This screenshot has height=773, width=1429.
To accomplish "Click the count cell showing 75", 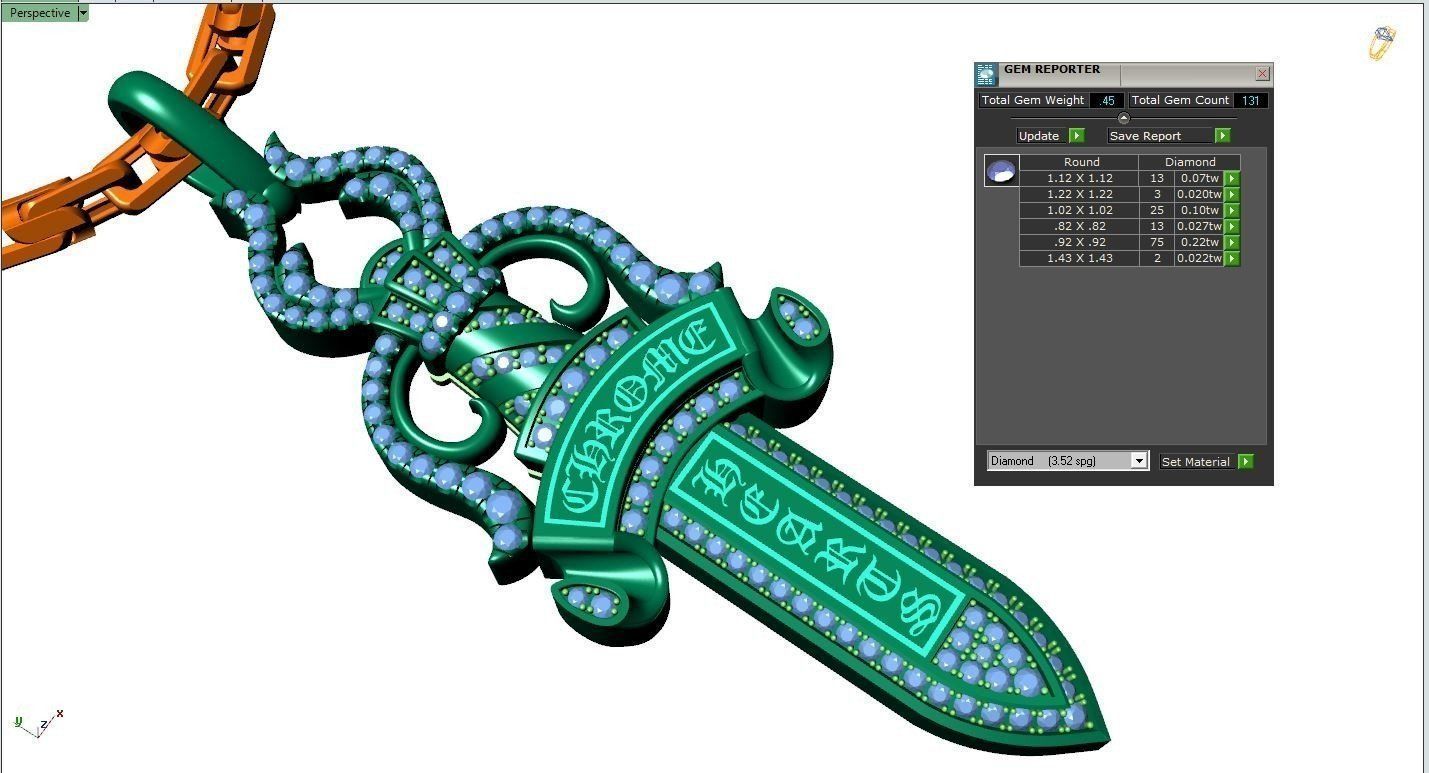I will tap(1157, 242).
